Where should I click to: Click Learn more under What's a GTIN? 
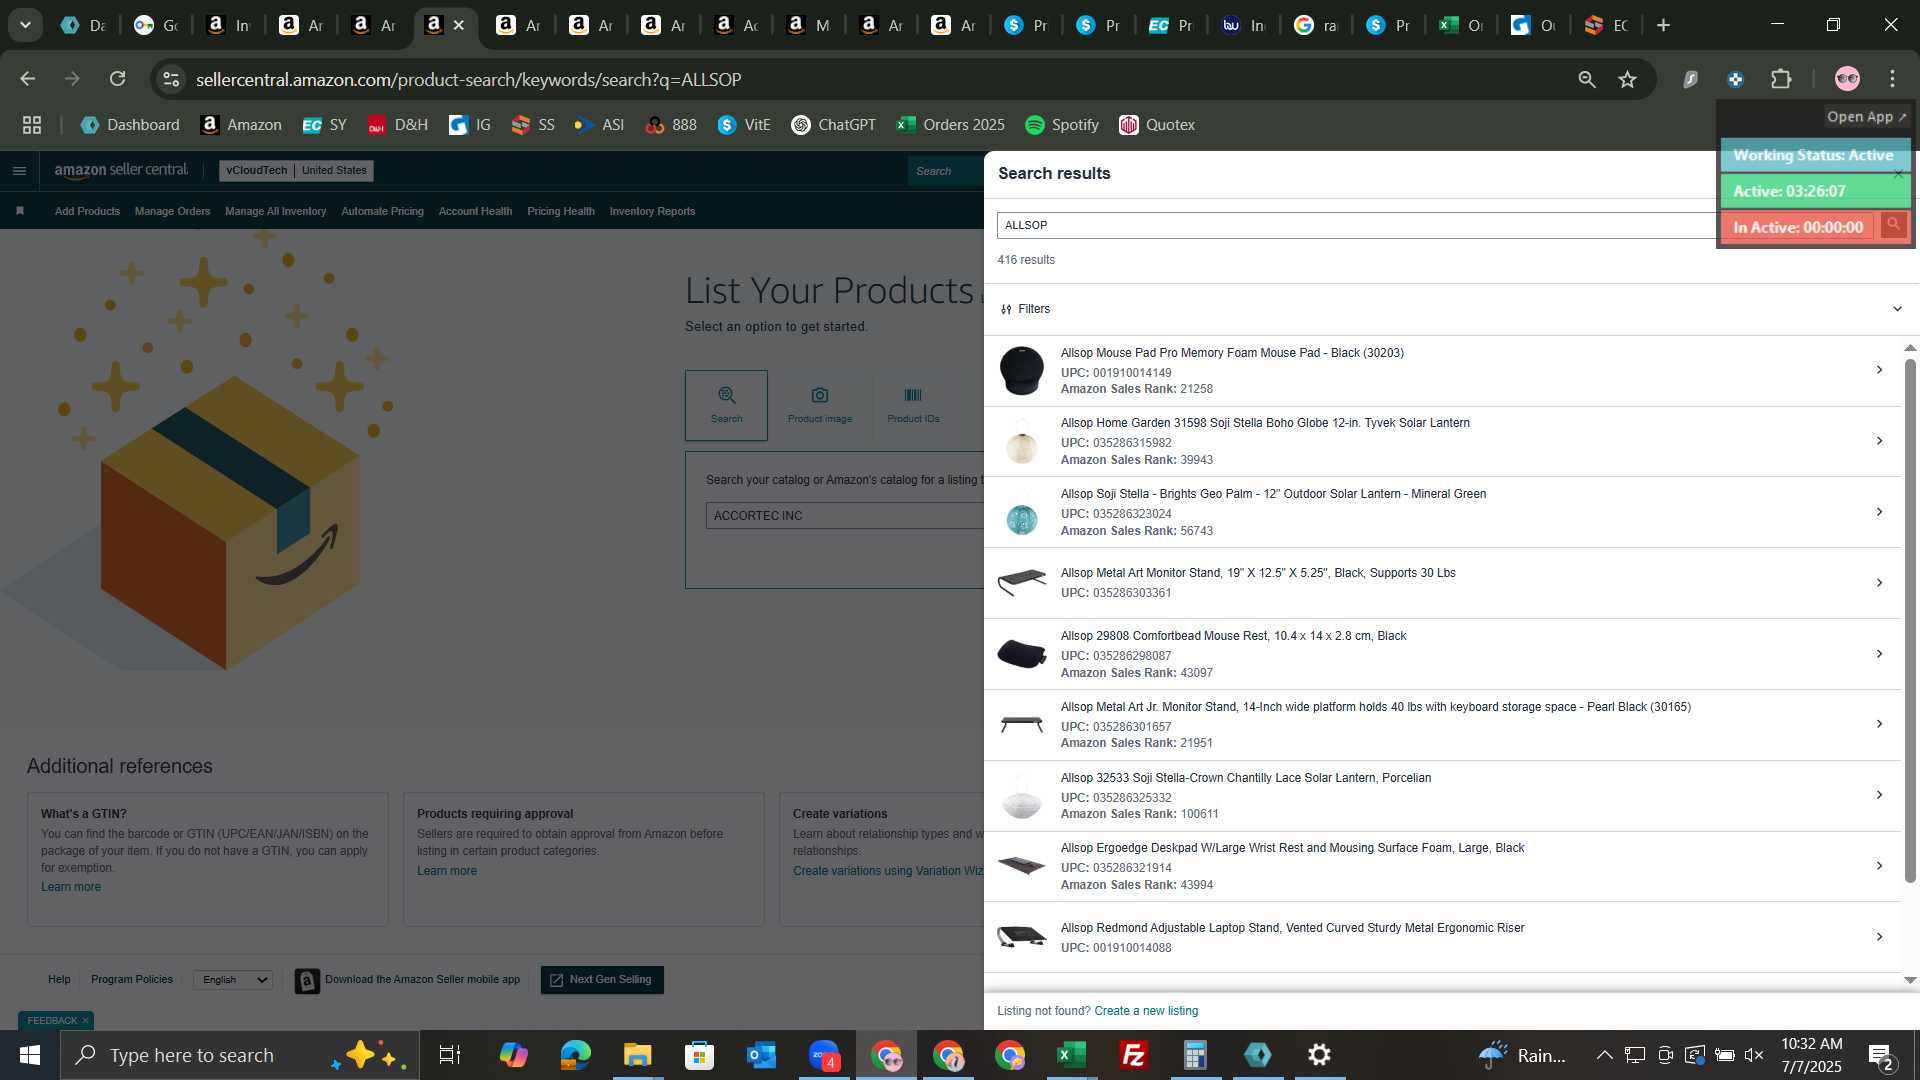(x=71, y=887)
